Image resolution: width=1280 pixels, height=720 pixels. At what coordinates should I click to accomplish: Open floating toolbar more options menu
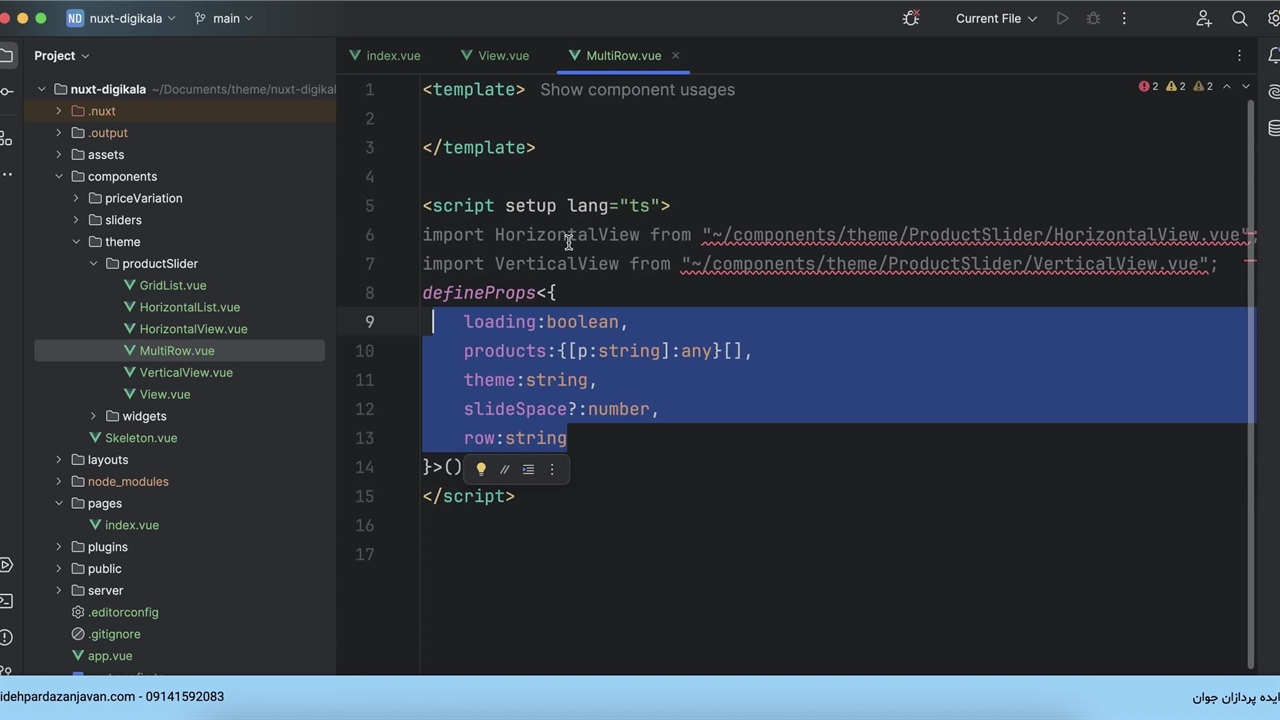click(x=552, y=469)
